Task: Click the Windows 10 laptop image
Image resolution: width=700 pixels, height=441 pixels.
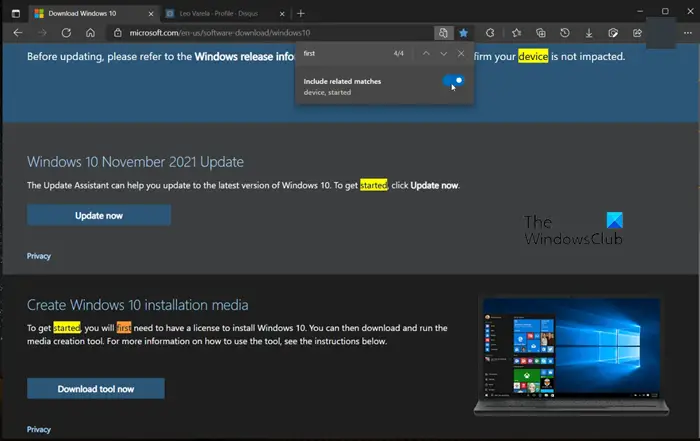Action: point(571,356)
